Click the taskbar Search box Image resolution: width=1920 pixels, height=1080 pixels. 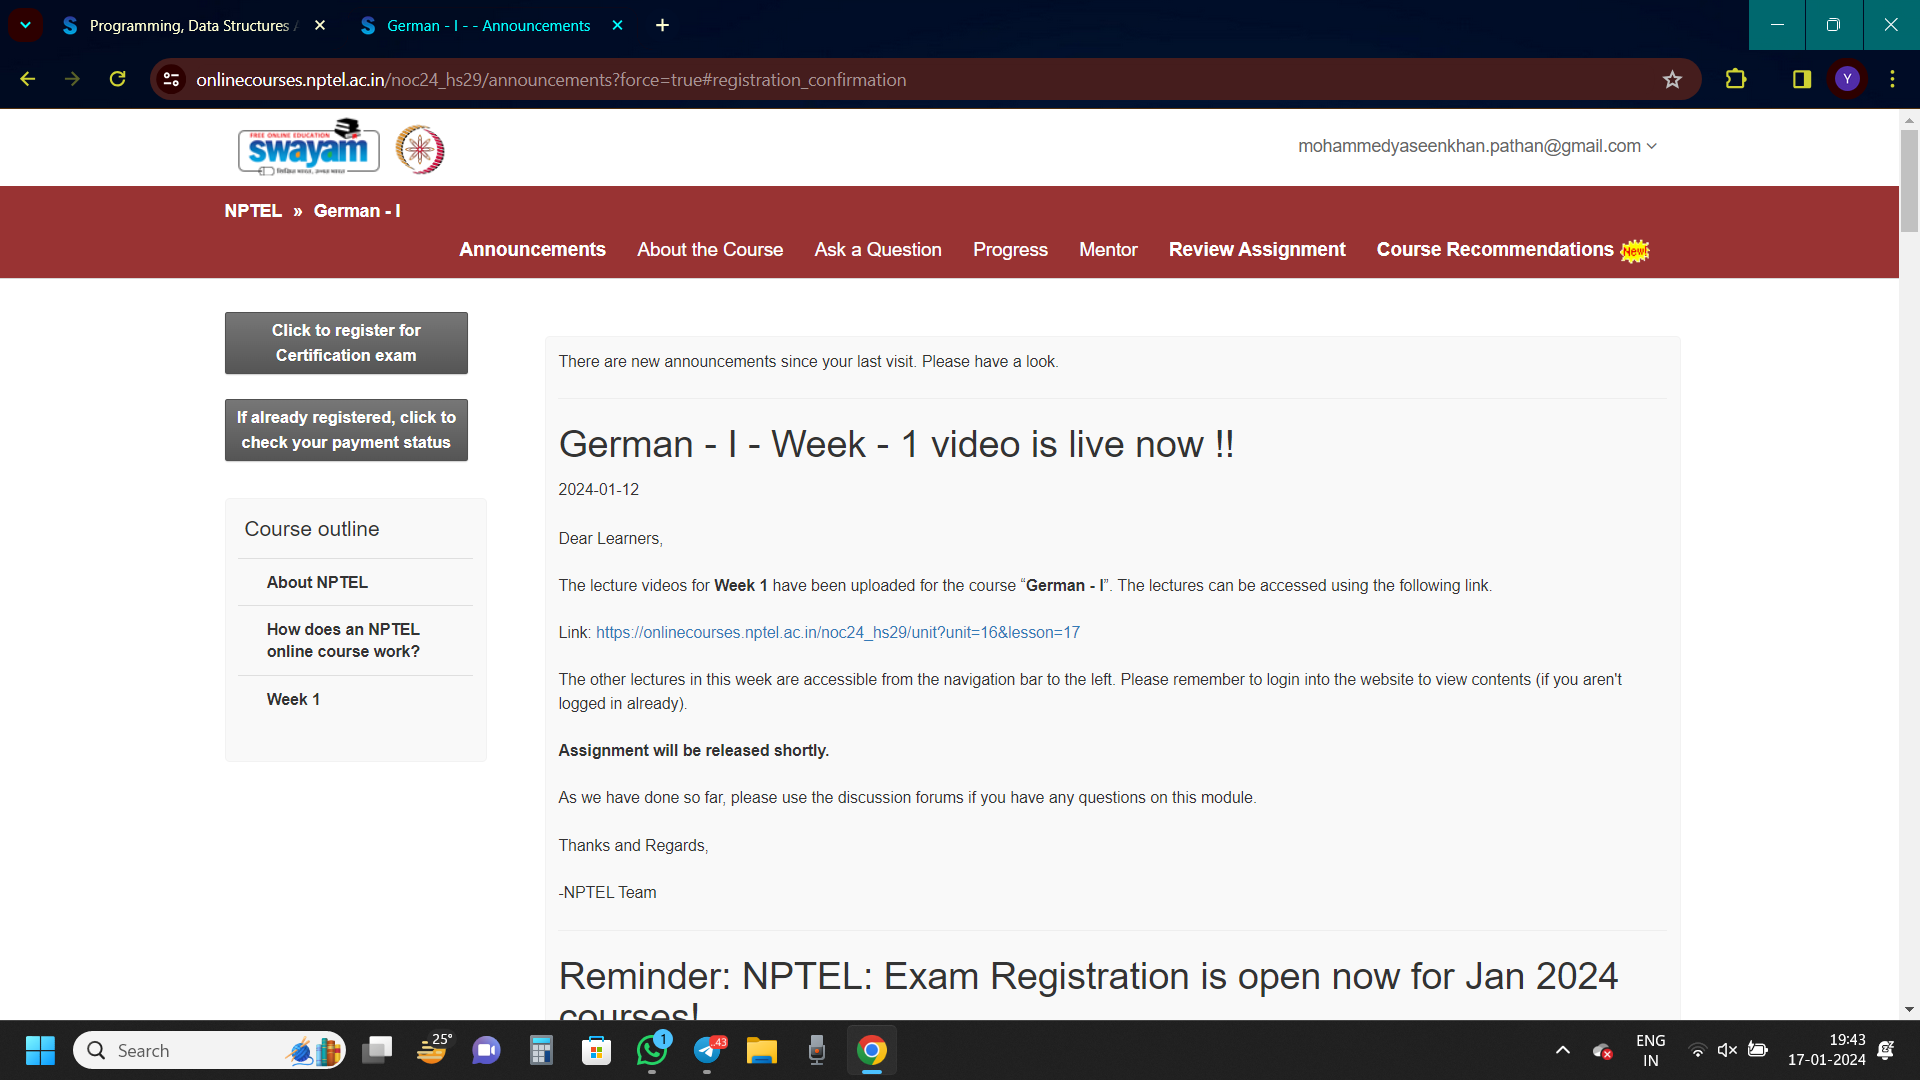pyautogui.click(x=209, y=1050)
